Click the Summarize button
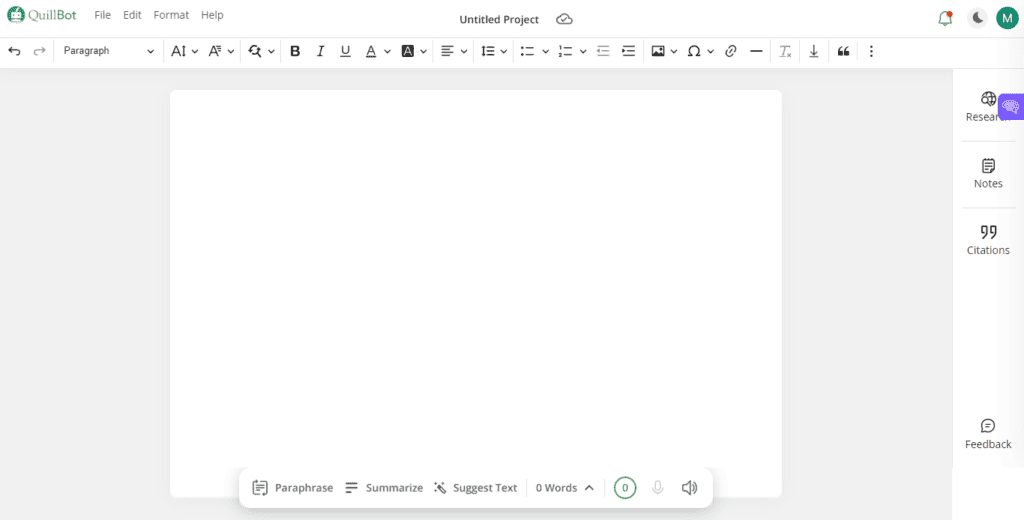The image size is (1024, 520). (384, 488)
